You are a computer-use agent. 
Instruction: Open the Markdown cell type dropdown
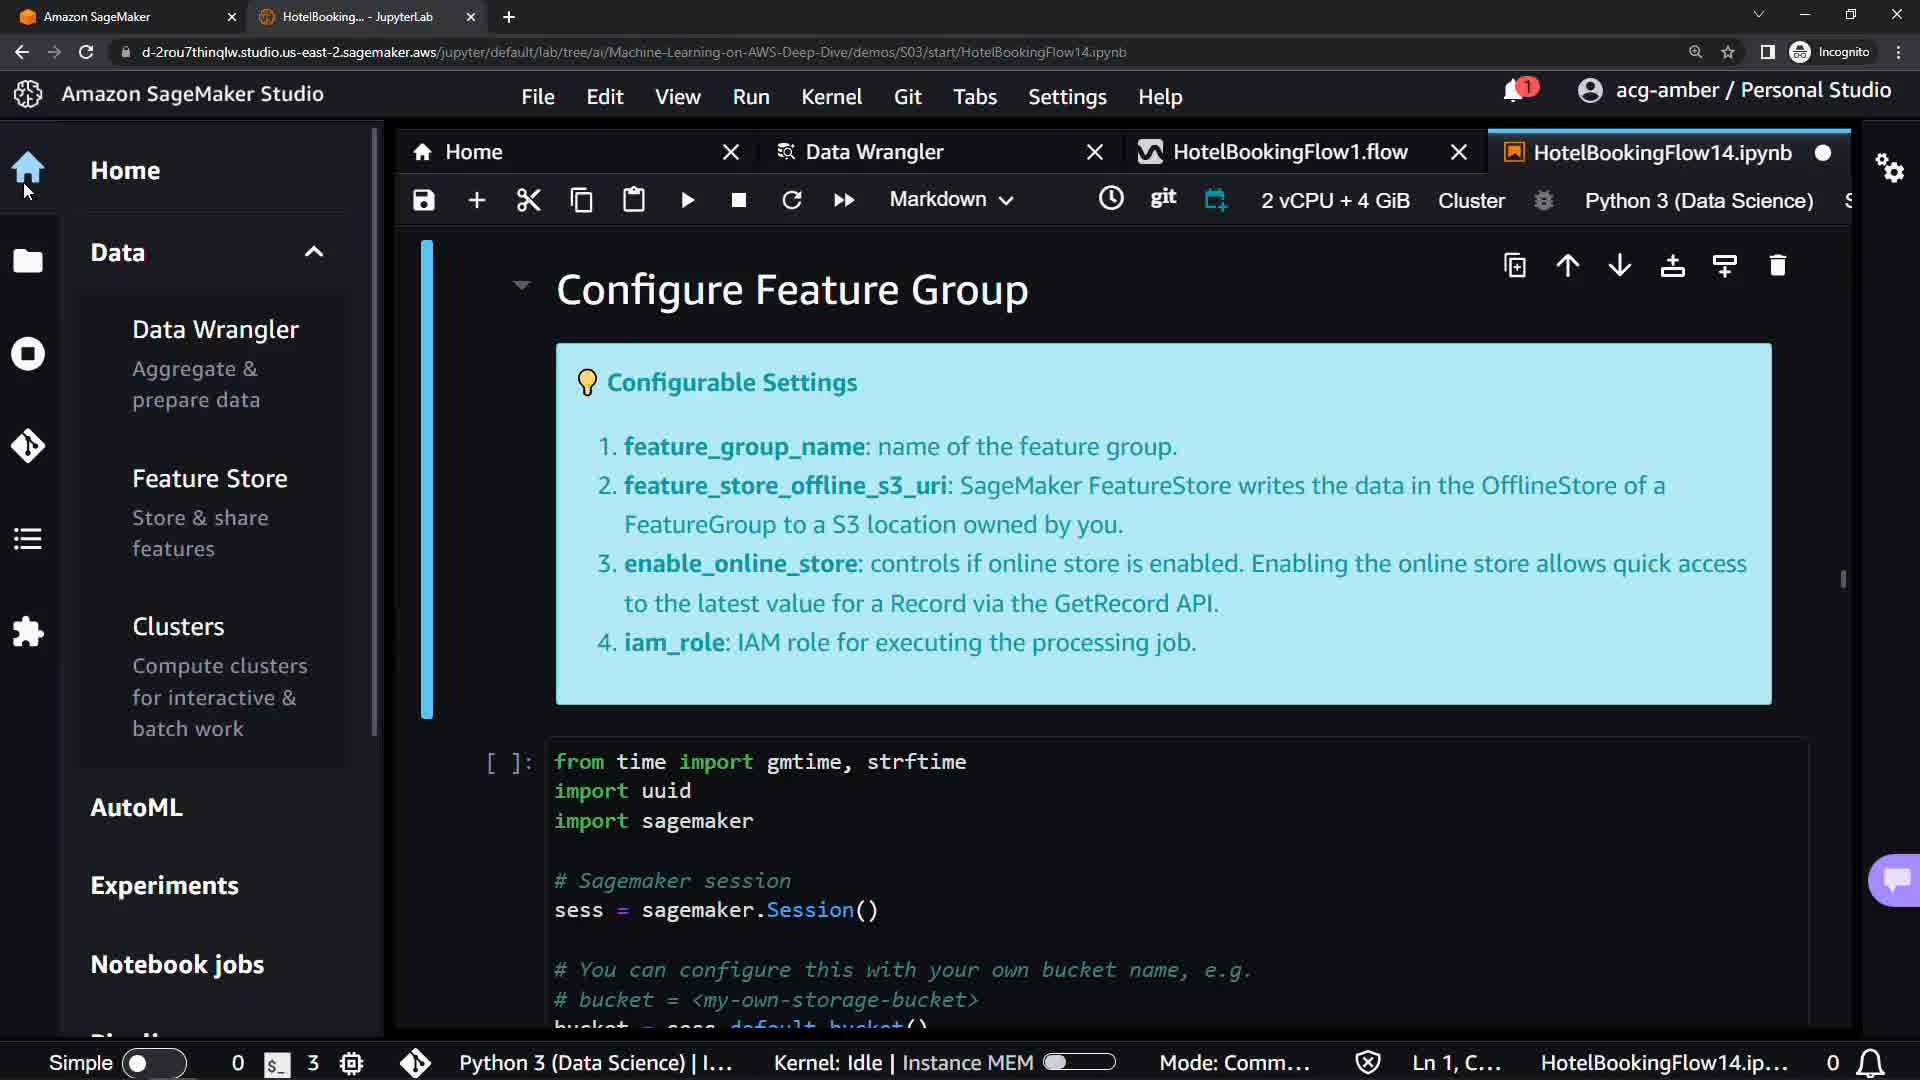coord(951,200)
